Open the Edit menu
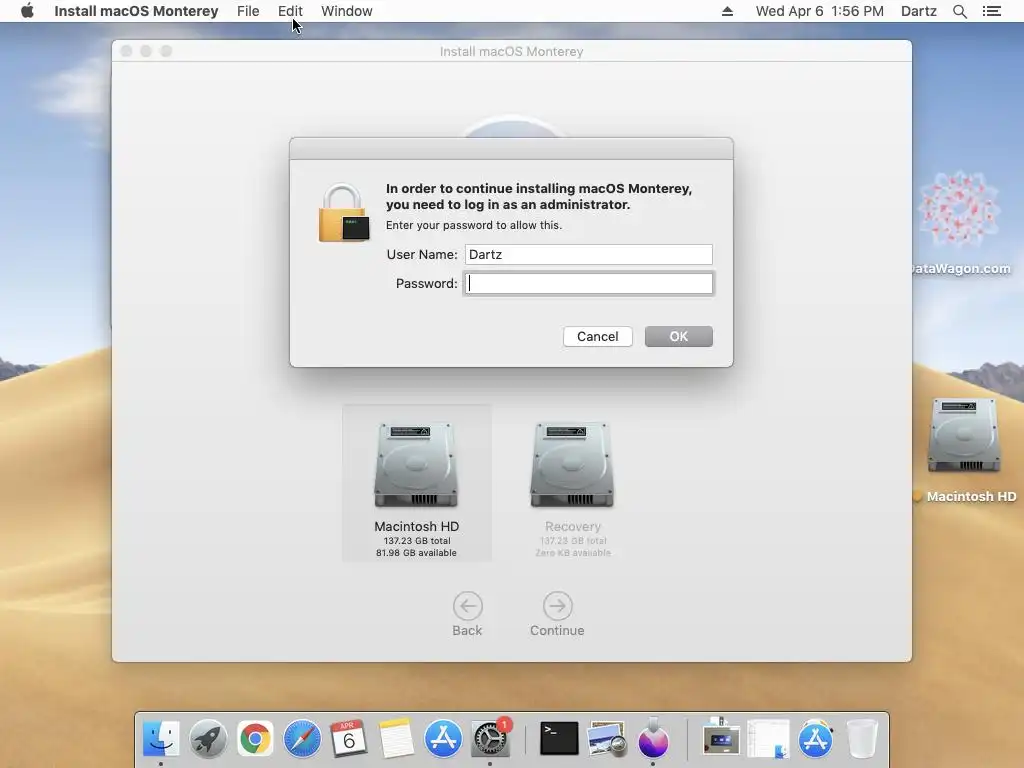The width and height of the screenshot is (1024, 768). coord(290,11)
